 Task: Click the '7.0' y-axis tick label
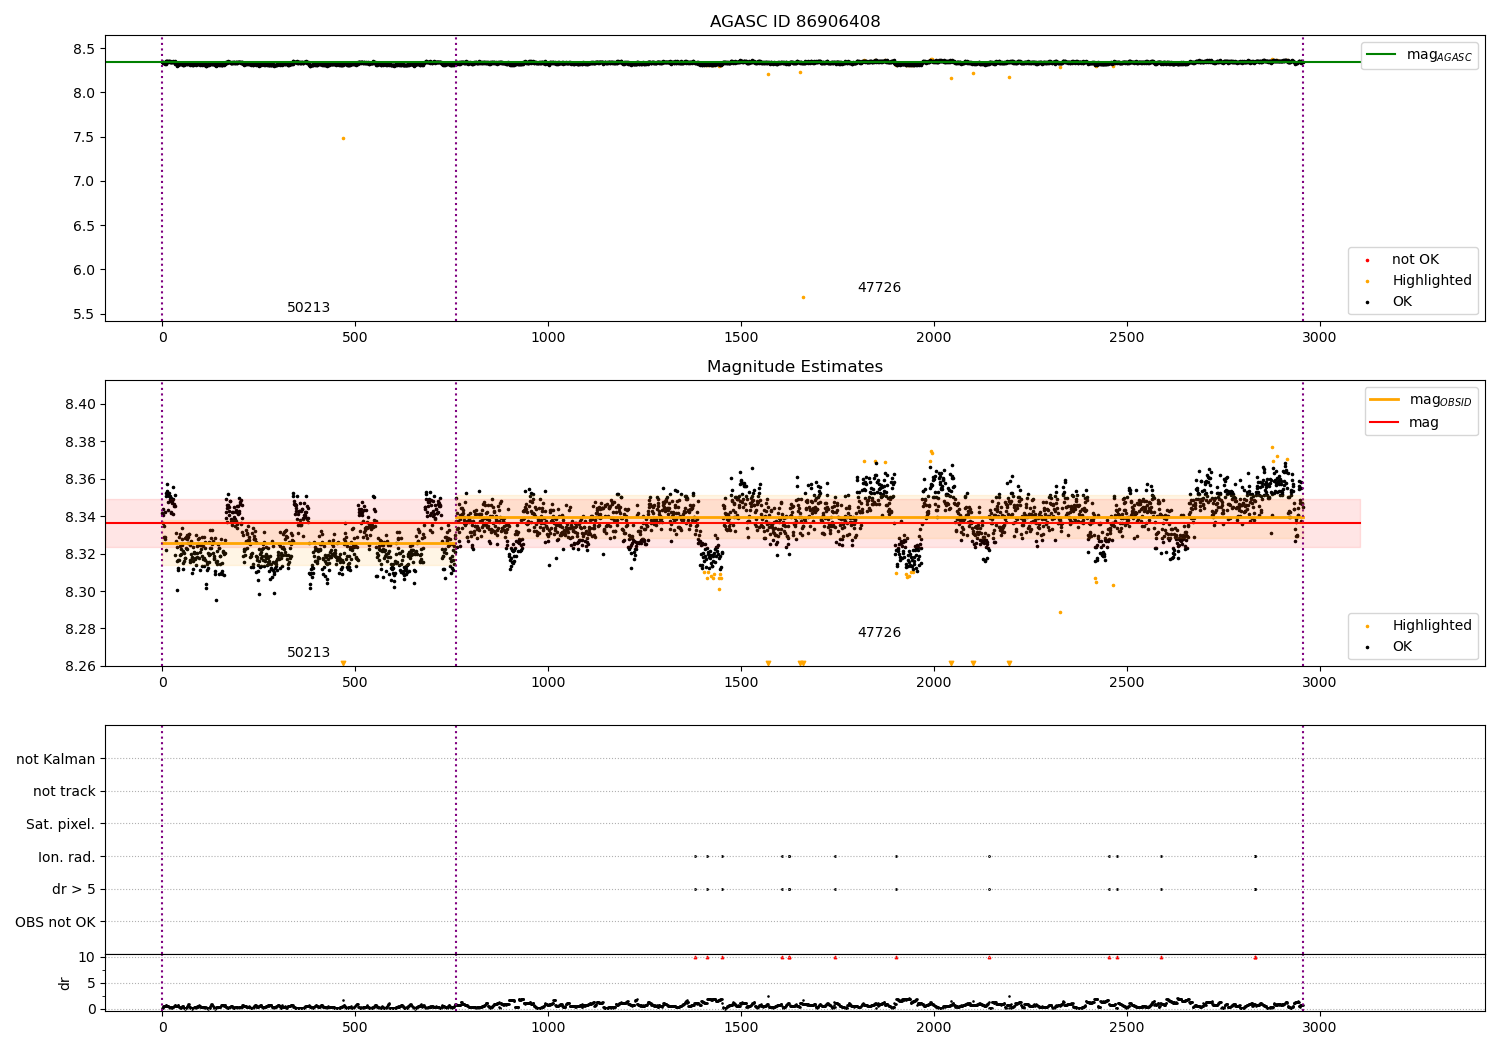(x=84, y=182)
